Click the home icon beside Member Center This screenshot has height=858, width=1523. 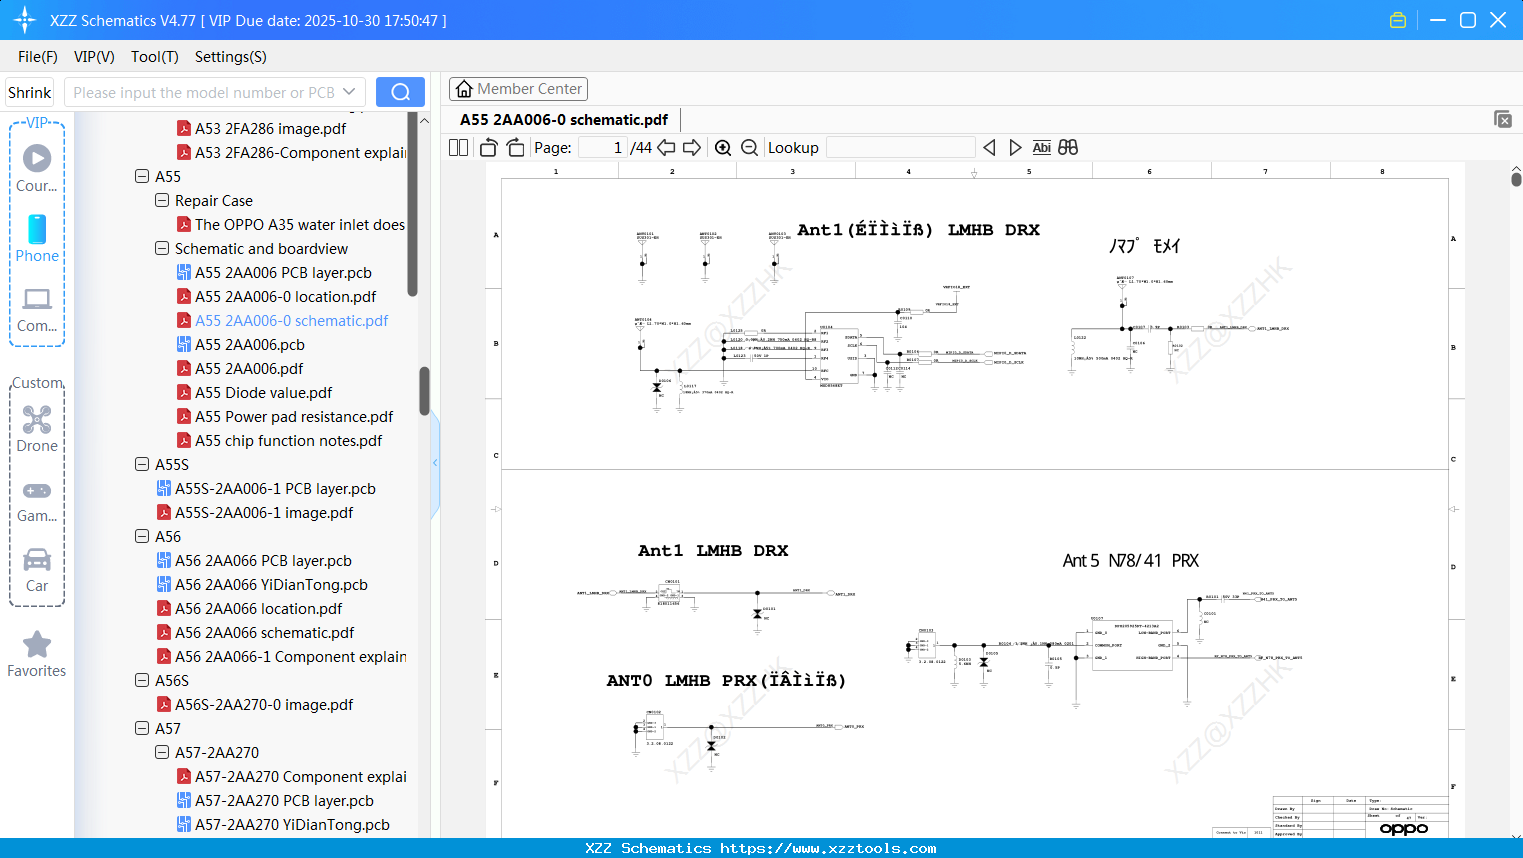click(x=464, y=89)
